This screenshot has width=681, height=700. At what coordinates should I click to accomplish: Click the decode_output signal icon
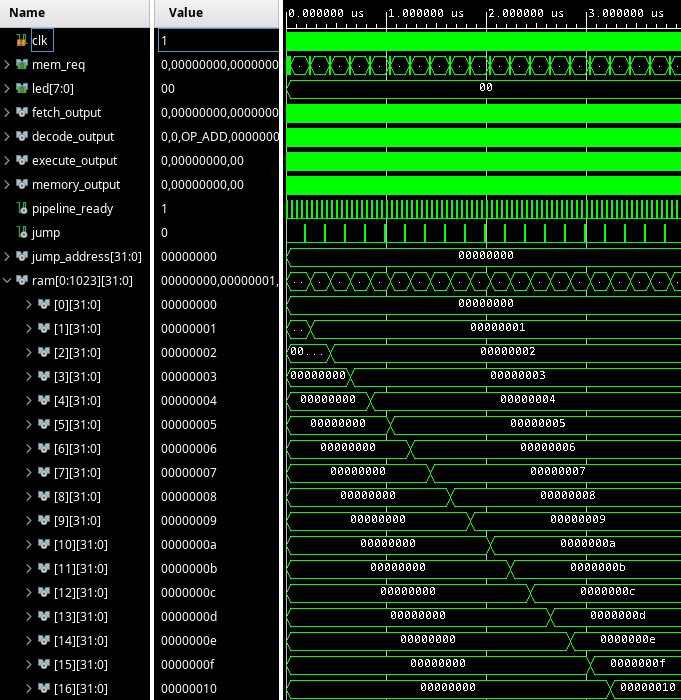[x=21, y=136]
